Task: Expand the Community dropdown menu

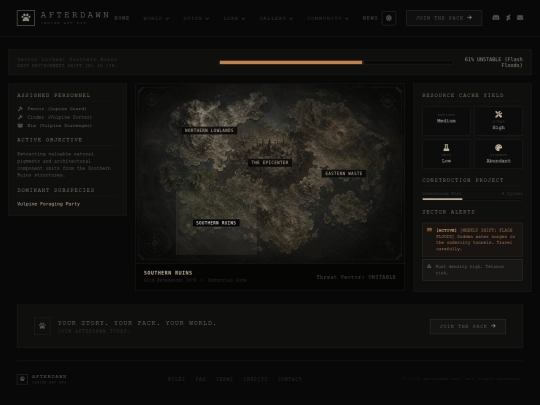Action: pyautogui.click(x=328, y=18)
